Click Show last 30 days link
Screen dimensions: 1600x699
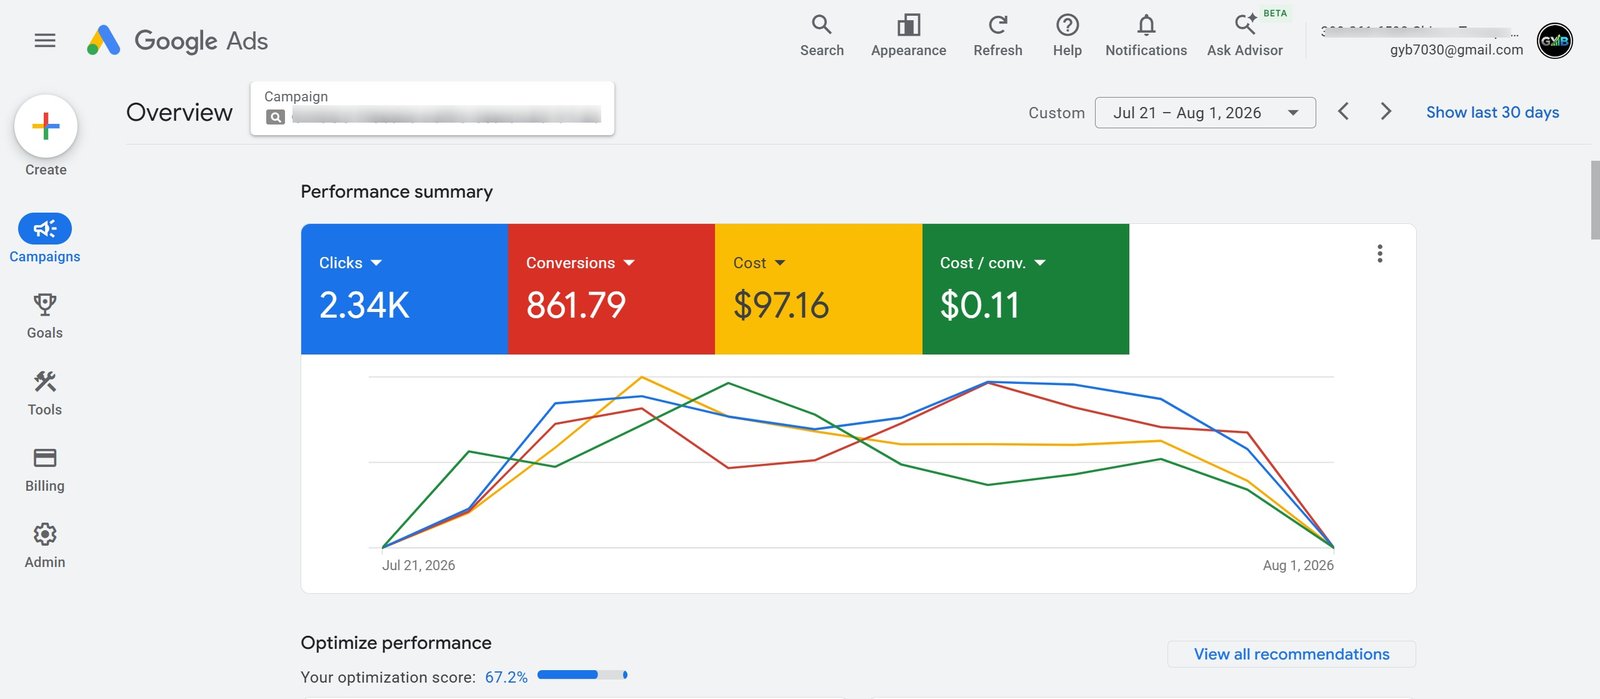click(1492, 112)
